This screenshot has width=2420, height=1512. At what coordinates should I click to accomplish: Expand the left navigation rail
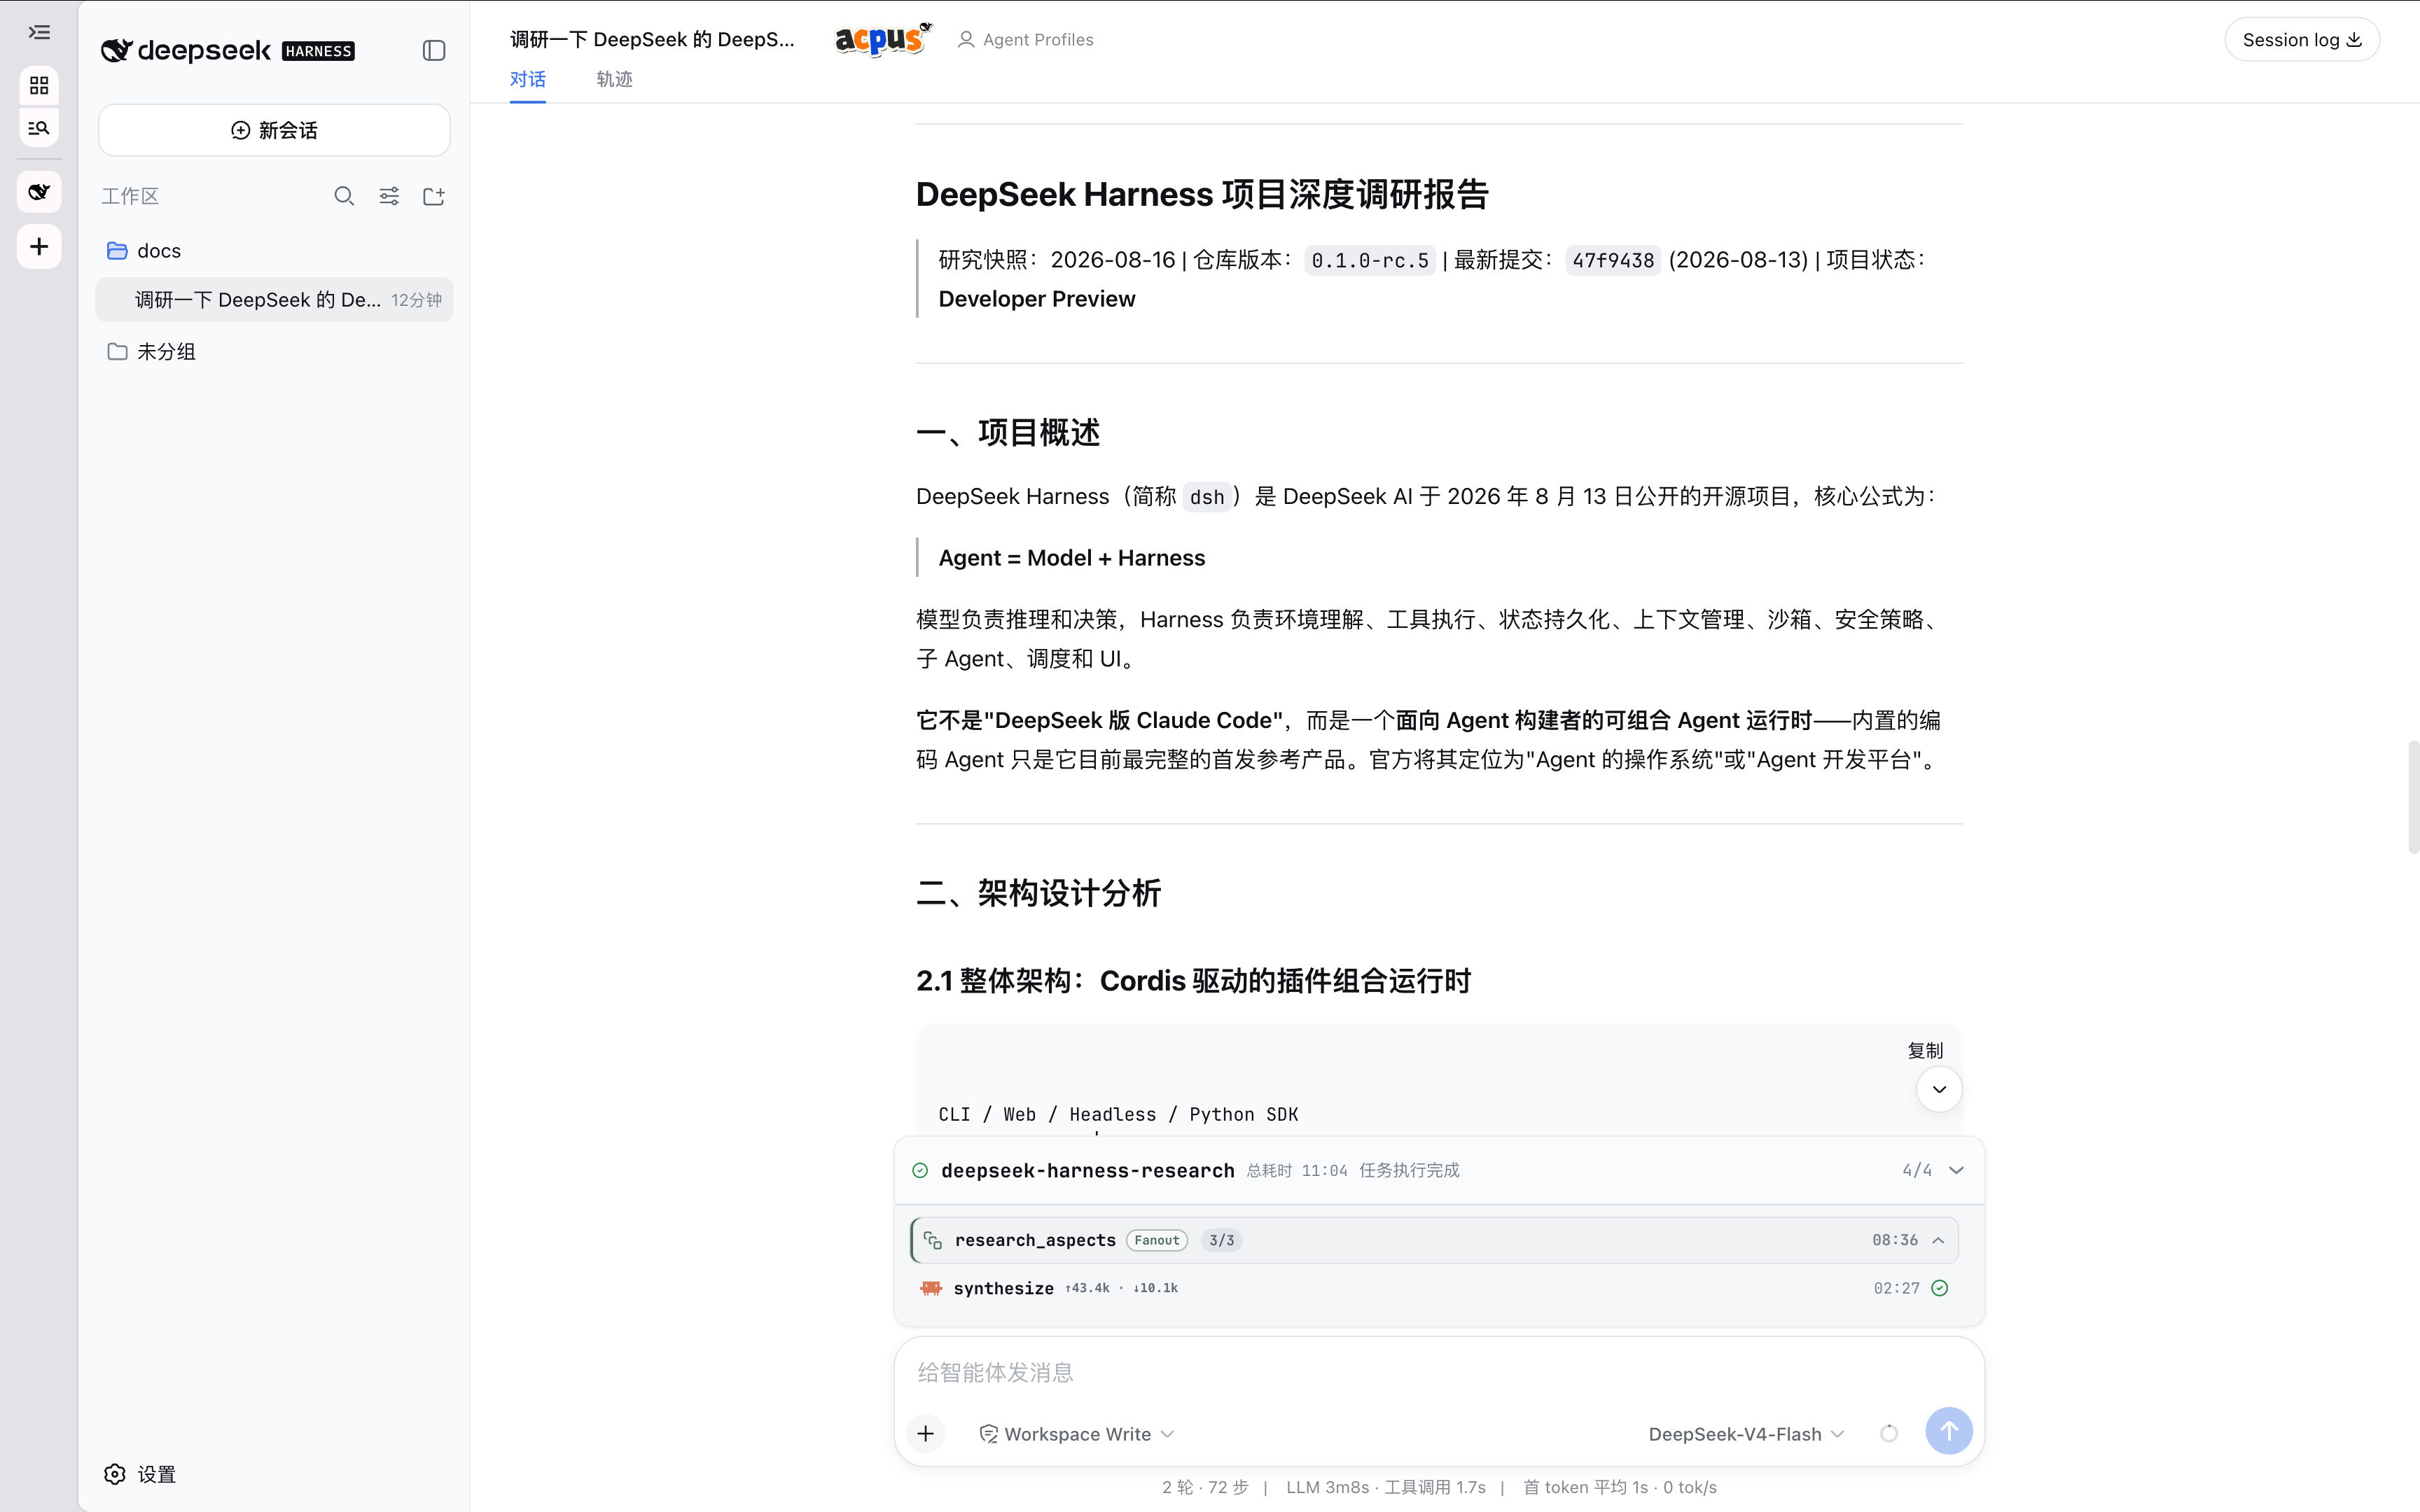[x=39, y=33]
